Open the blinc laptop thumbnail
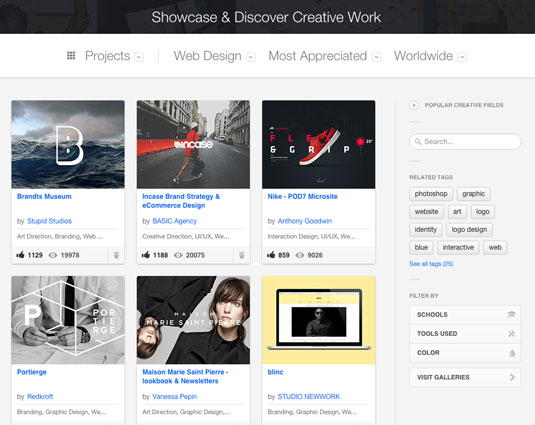This screenshot has width=535, height=425. click(319, 320)
